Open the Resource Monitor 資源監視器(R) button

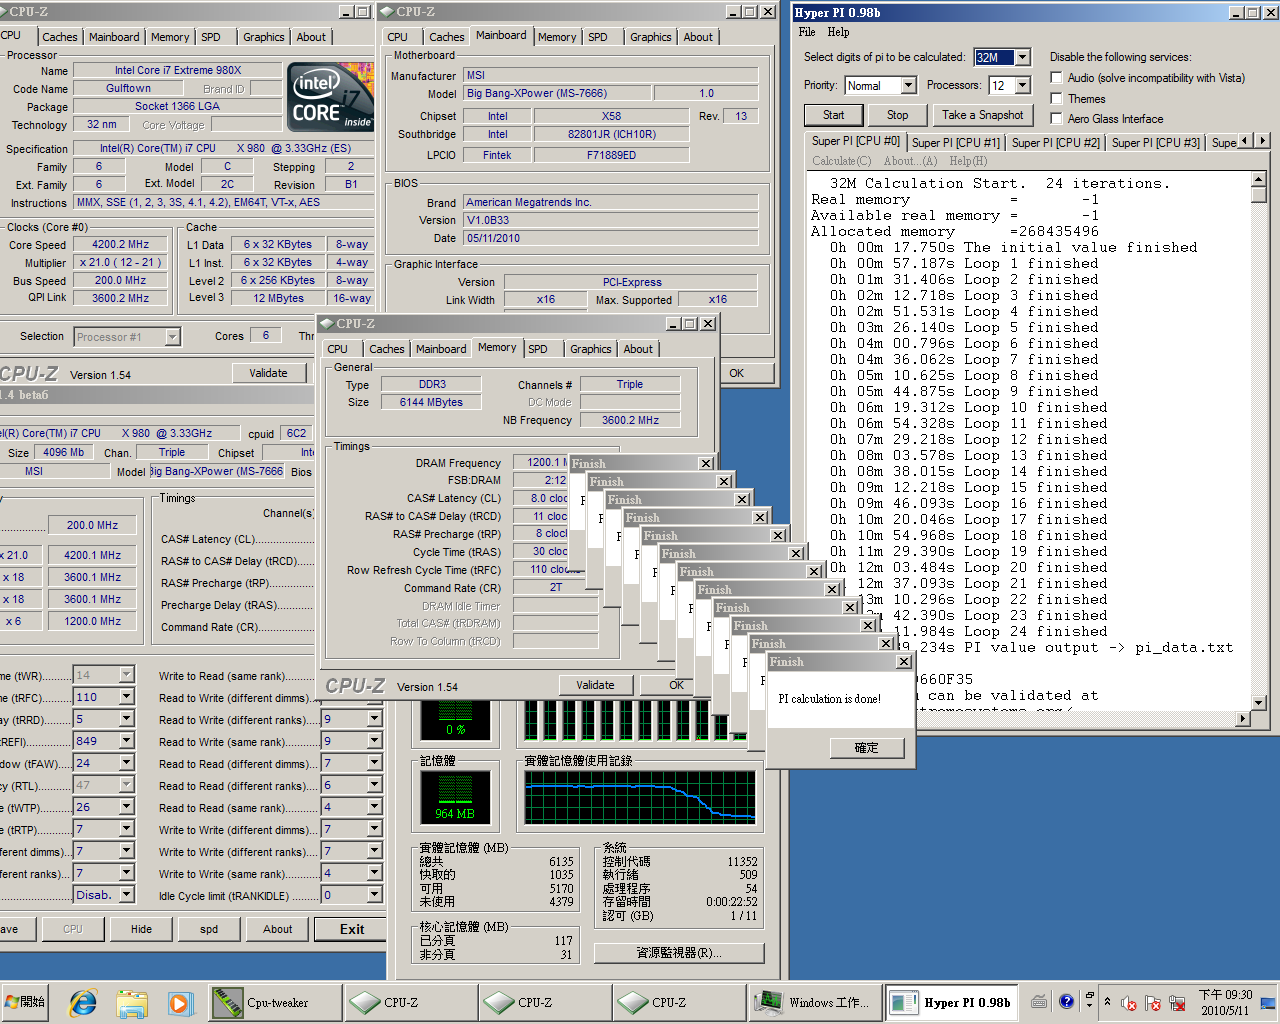679,953
